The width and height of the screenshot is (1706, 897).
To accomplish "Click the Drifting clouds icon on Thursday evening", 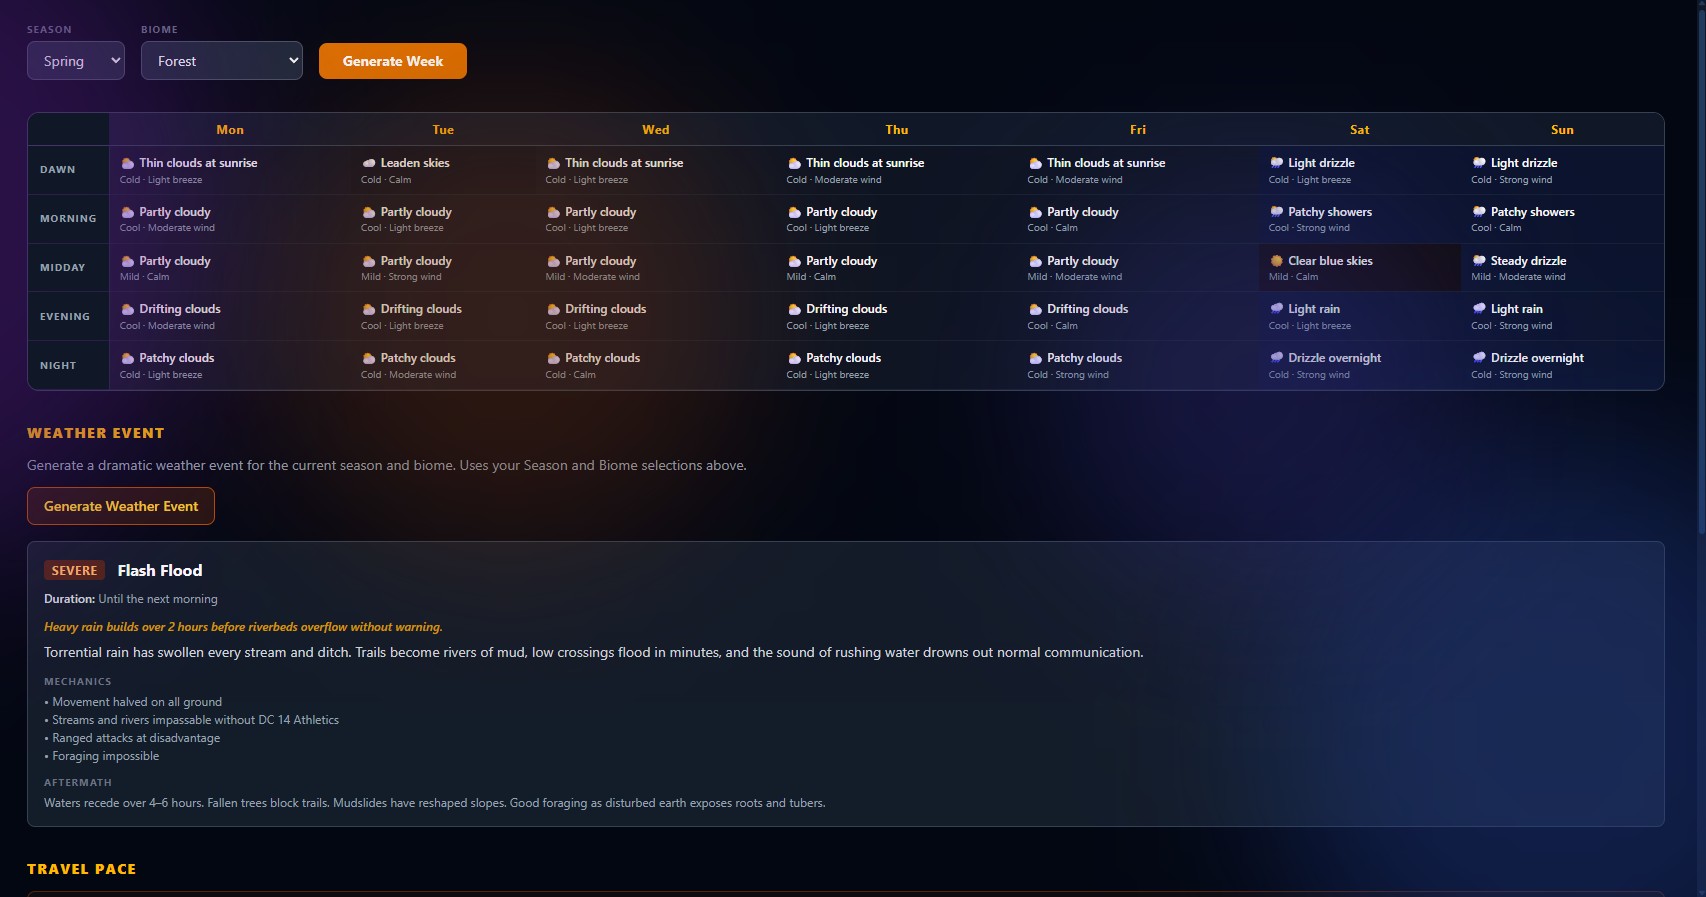I will point(794,309).
